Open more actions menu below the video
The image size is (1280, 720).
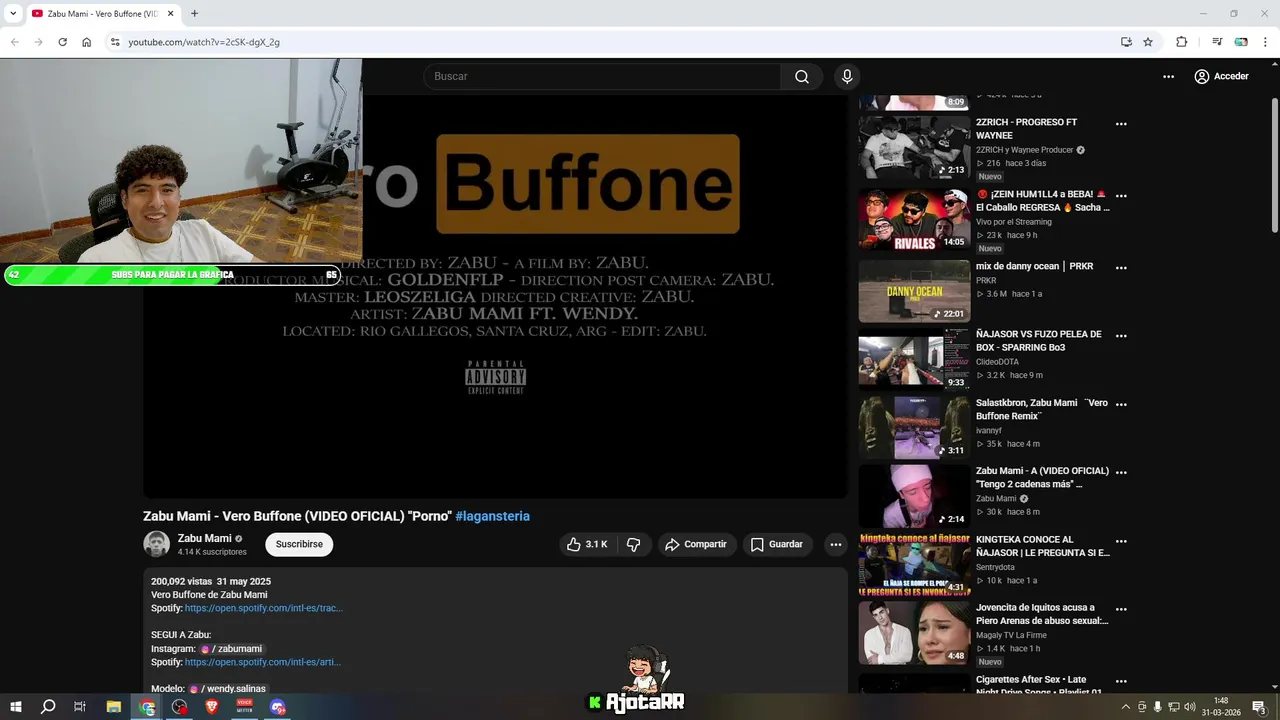click(836, 544)
